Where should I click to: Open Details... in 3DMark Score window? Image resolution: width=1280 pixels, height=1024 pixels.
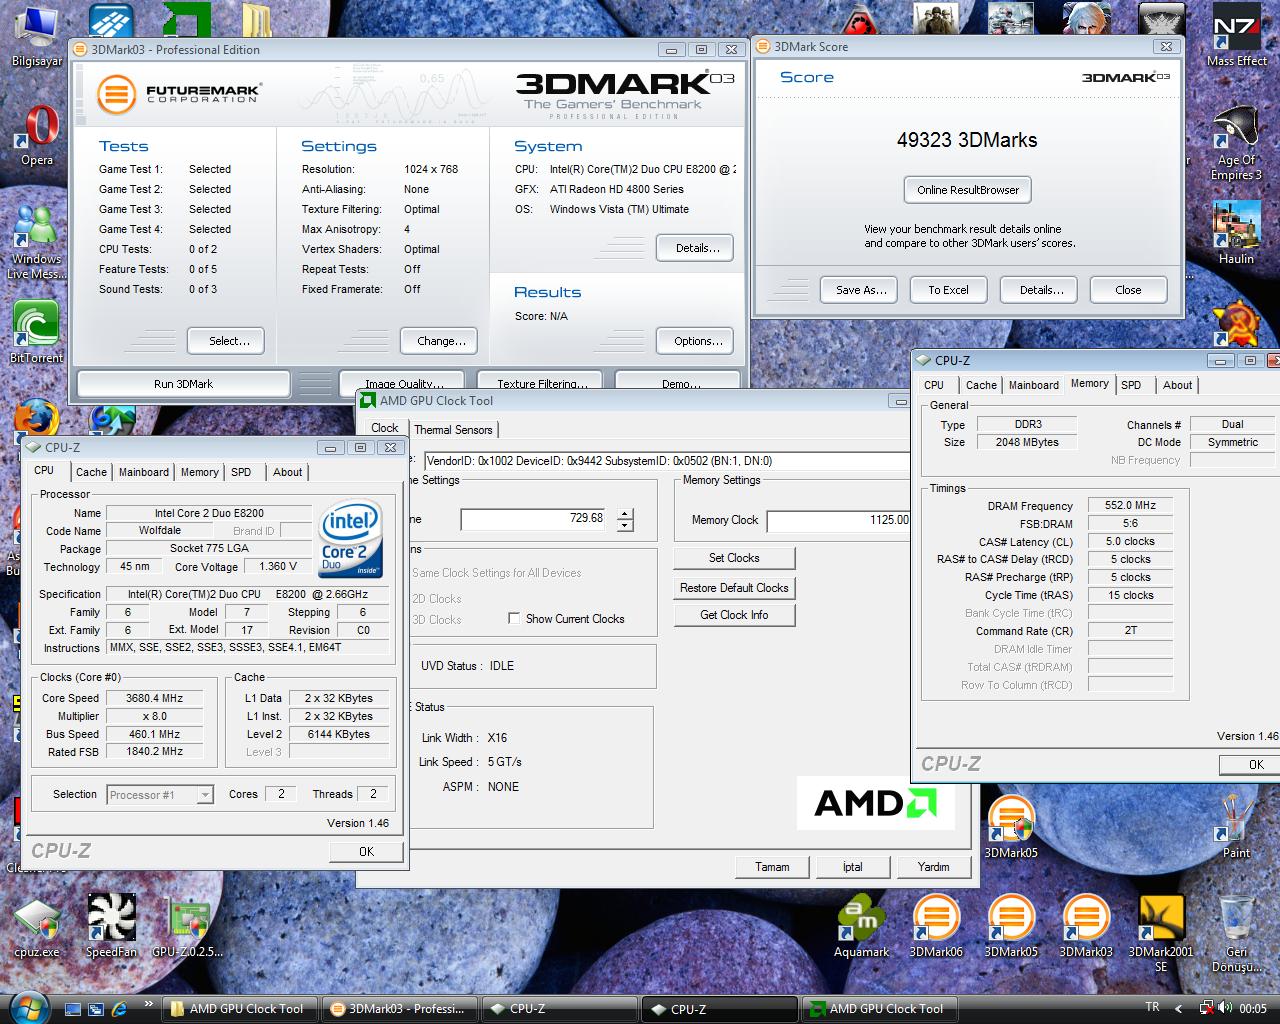click(x=1041, y=290)
